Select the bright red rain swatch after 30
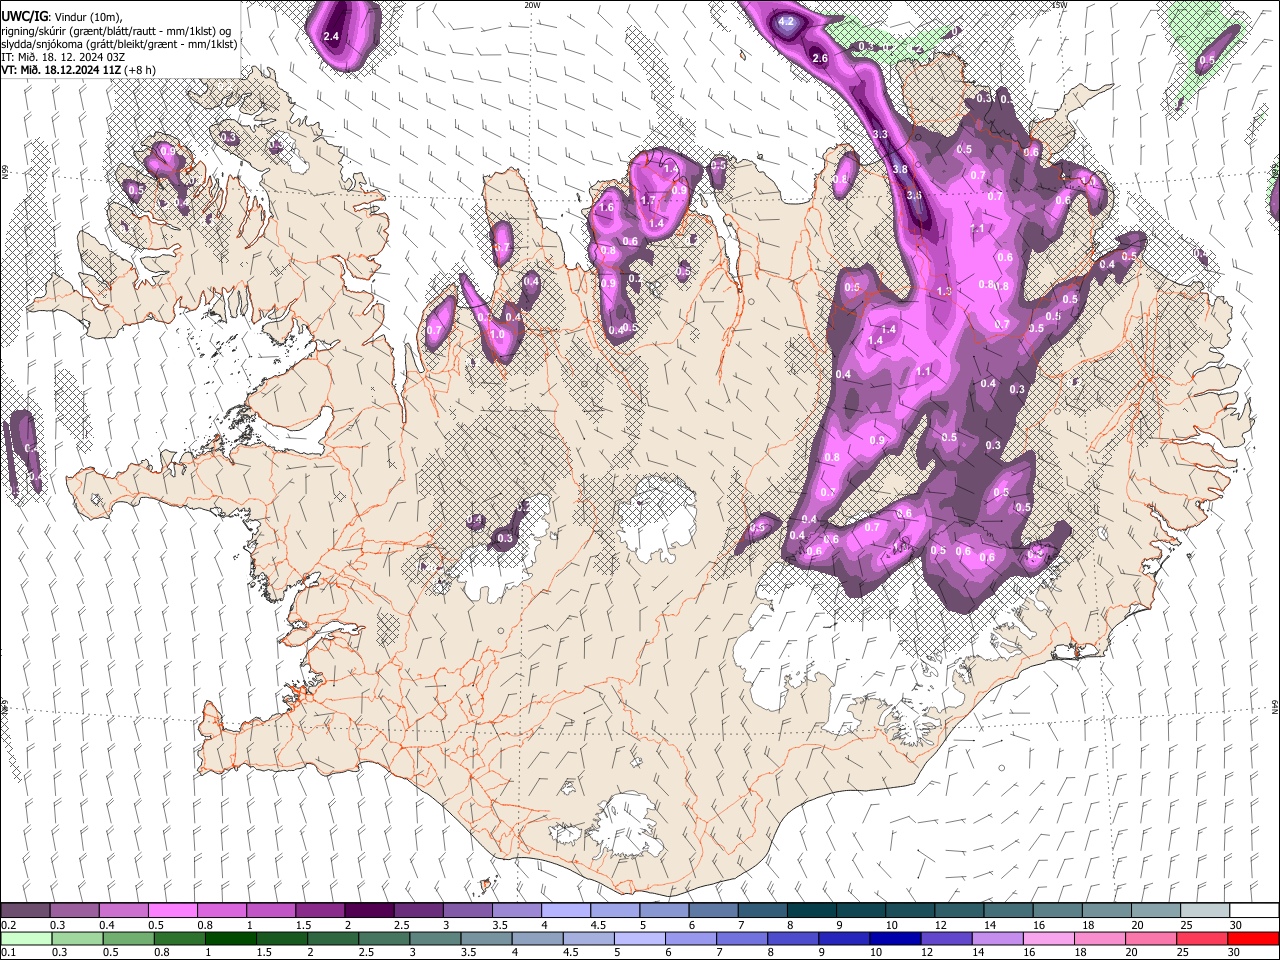Viewport: 1280px width, 960px height. point(1255,938)
